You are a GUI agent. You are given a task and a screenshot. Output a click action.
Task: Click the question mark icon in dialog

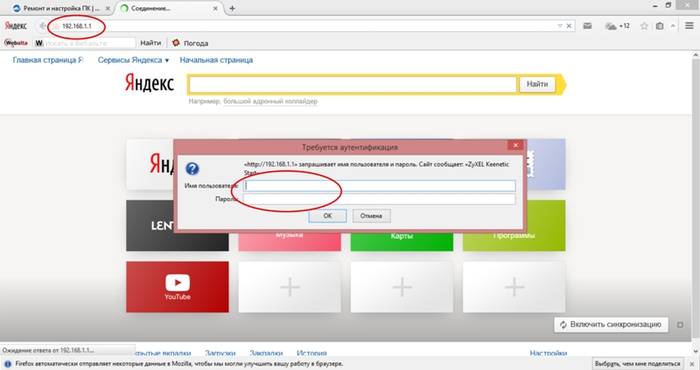pos(192,169)
